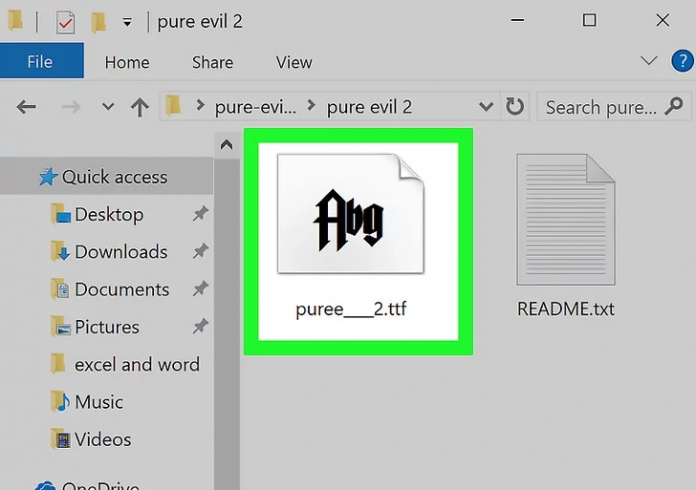696x490 pixels.
Task: Switch to the View tab
Action: pyautogui.click(x=293, y=62)
